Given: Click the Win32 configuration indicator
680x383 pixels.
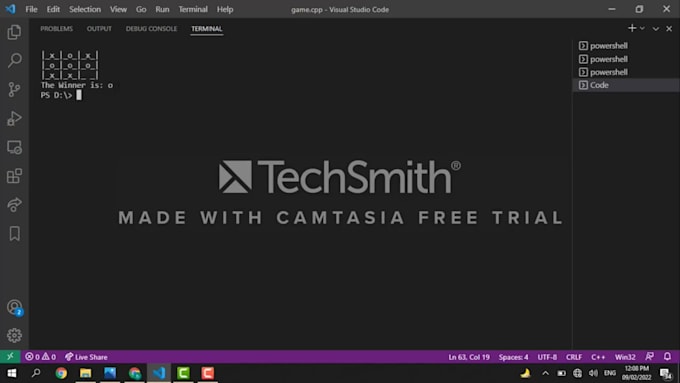Looking at the screenshot, I should (x=625, y=357).
